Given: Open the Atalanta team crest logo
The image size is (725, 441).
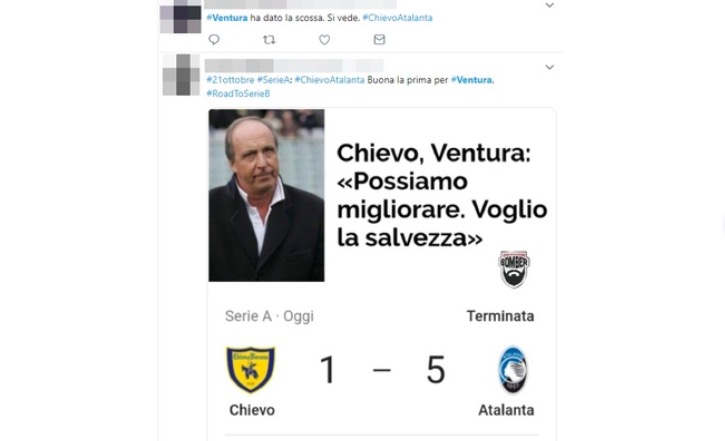Looking at the screenshot, I should point(513,370).
